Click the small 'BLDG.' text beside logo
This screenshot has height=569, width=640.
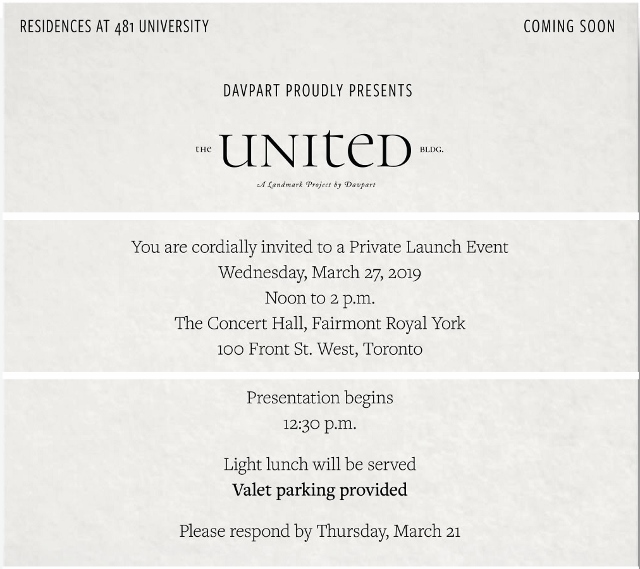(431, 150)
